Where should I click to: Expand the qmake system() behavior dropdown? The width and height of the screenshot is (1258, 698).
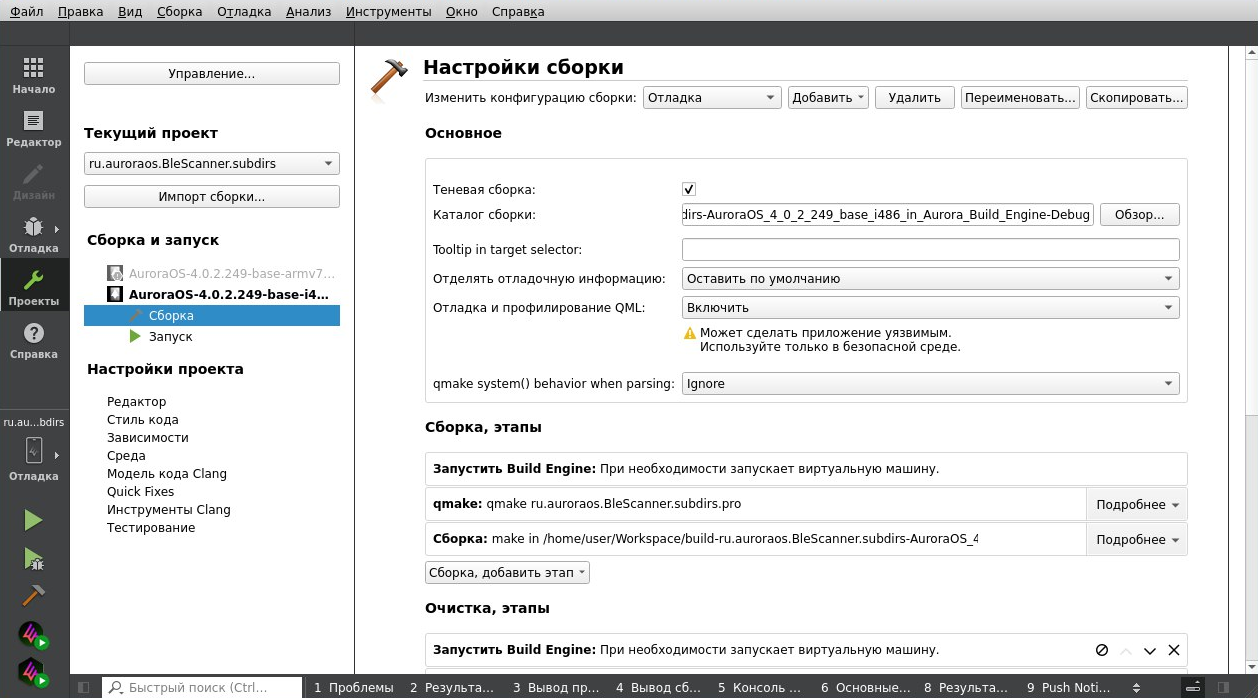(930, 384)
